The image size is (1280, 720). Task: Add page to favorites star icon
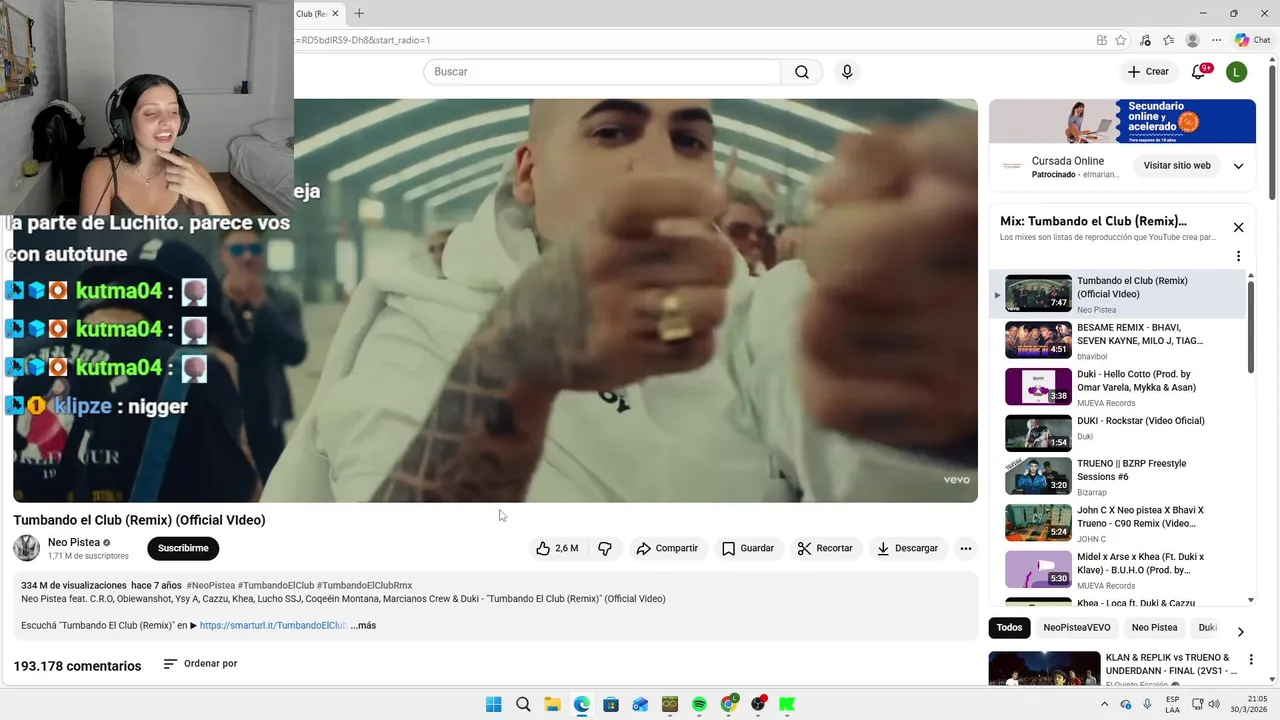tap(1121, 40)
